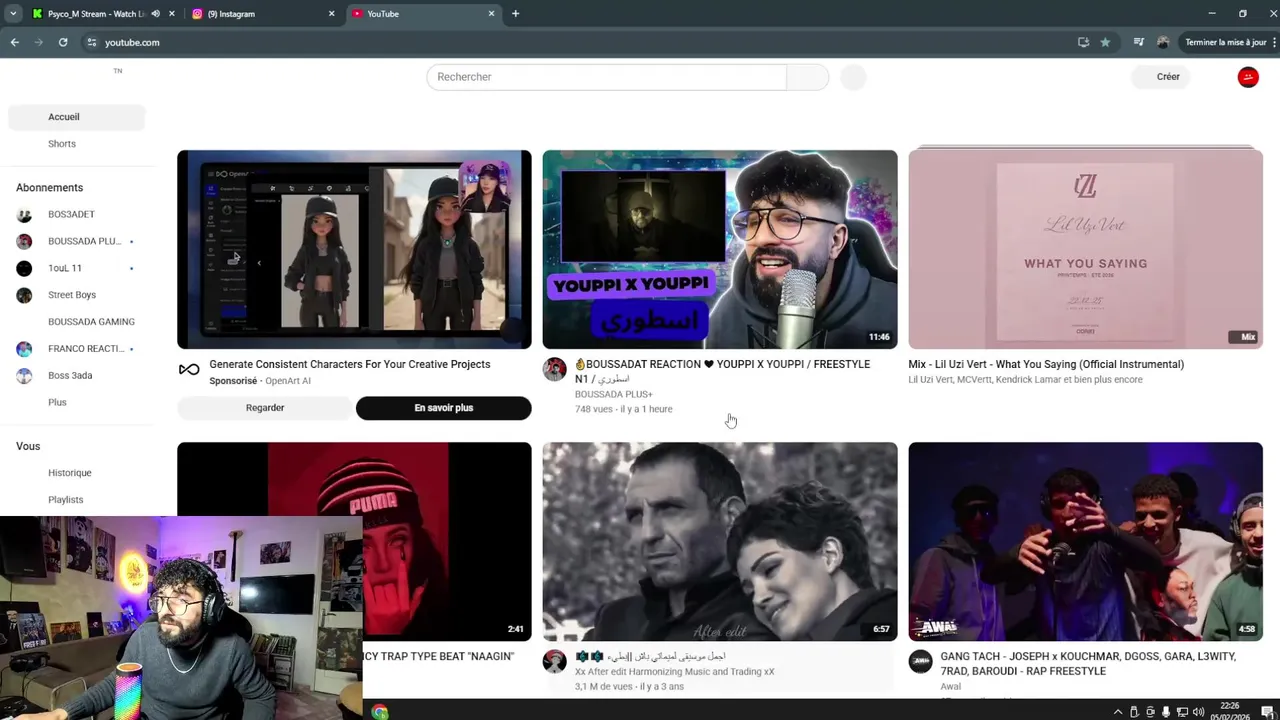View site information icon beside youtube.com
This screenshot has height=720, width=1280.
click(x=91, y=42)
